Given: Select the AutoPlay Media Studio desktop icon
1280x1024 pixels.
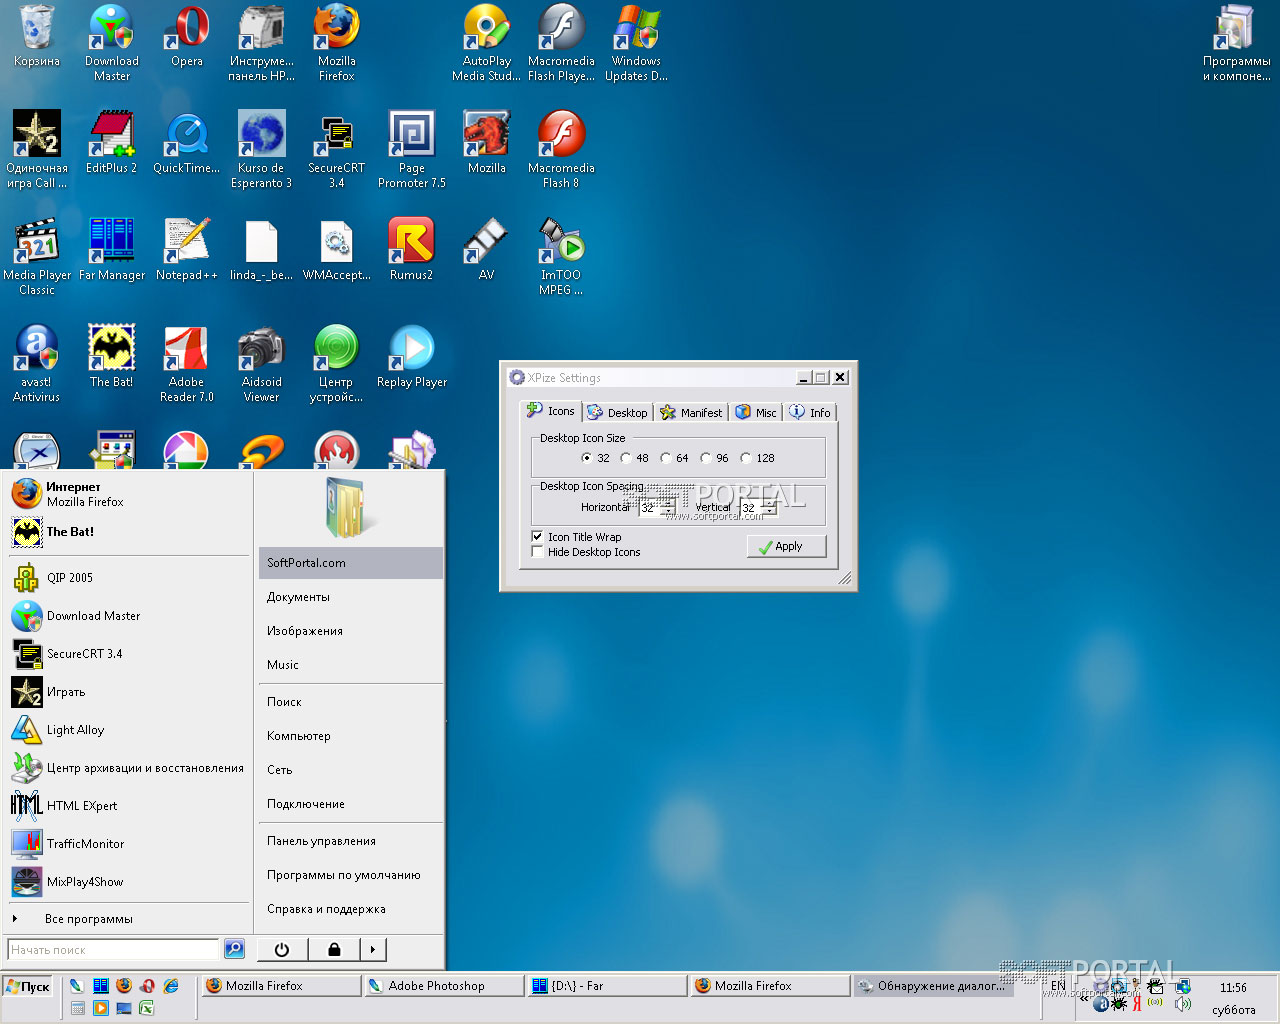Looking at the screenshot, I should coord(487,43).
